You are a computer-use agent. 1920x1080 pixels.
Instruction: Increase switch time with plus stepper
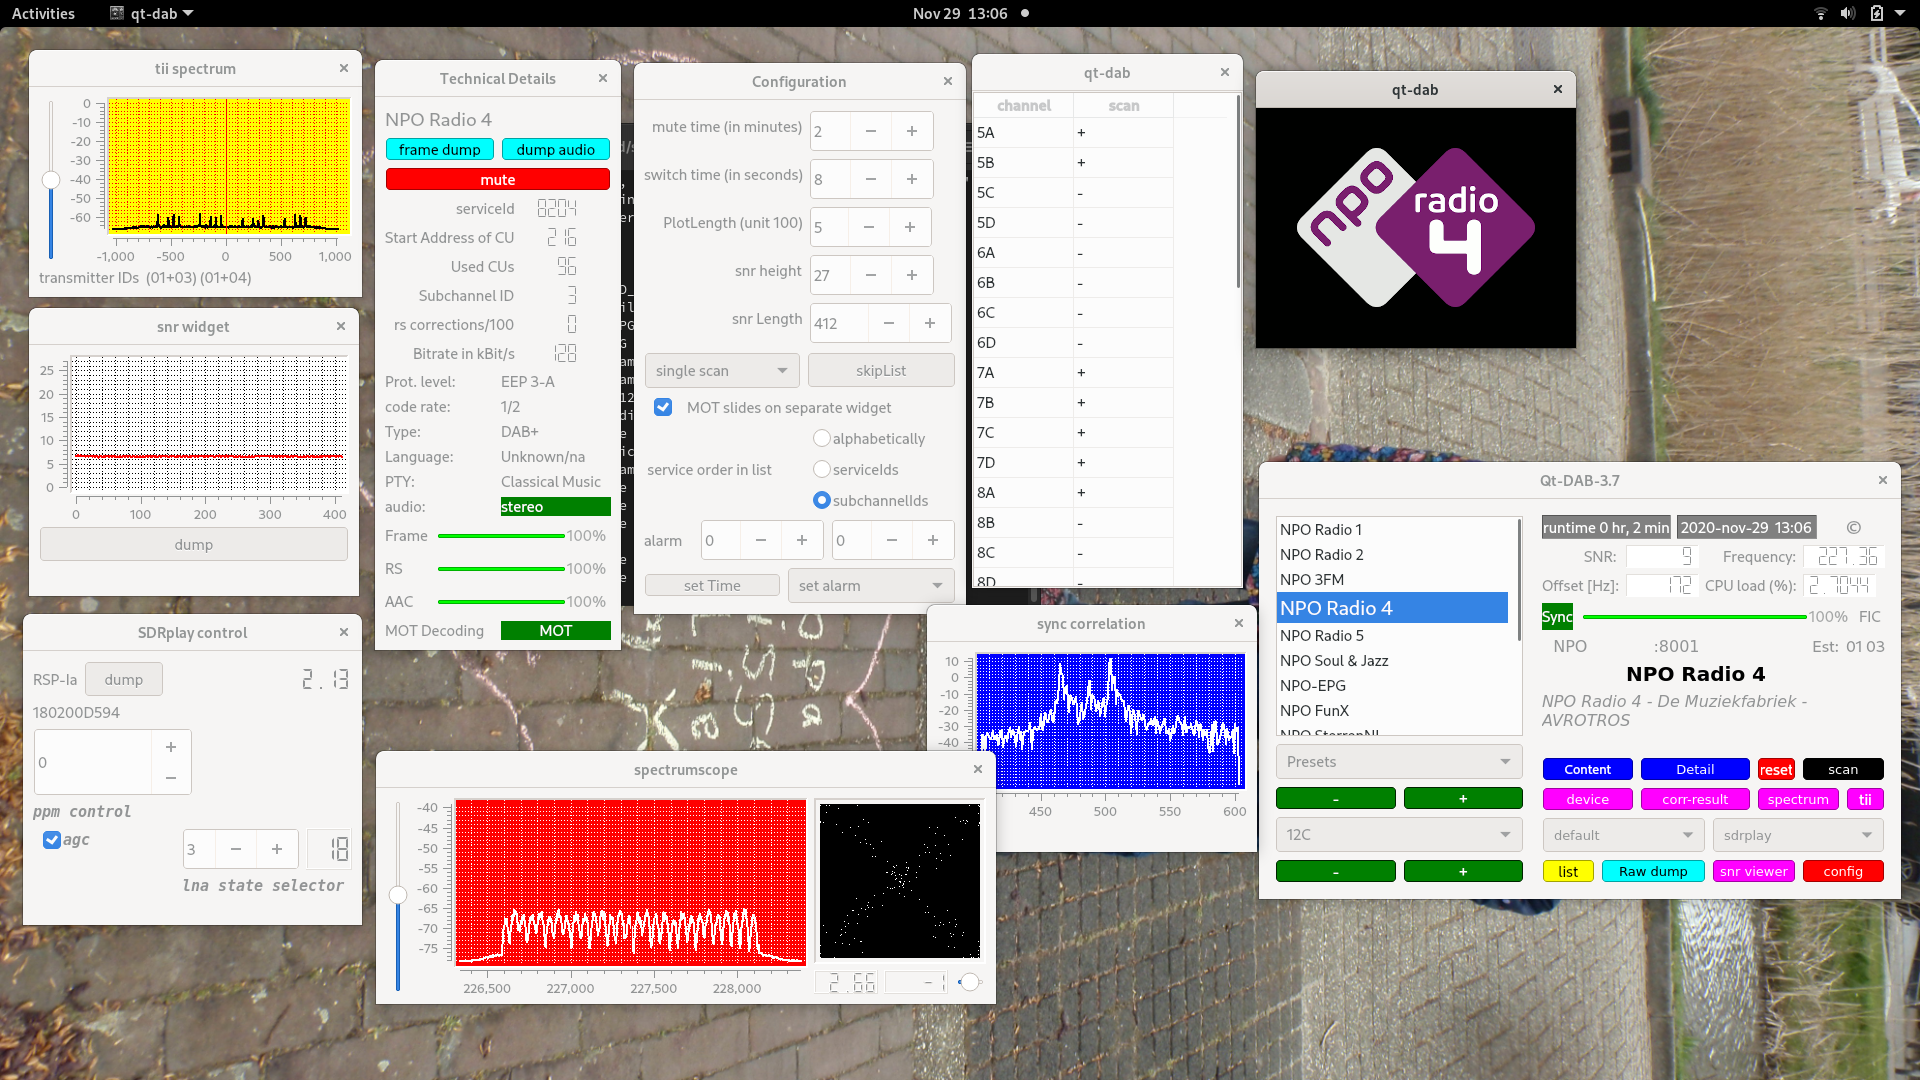click(x=912, y=179)
